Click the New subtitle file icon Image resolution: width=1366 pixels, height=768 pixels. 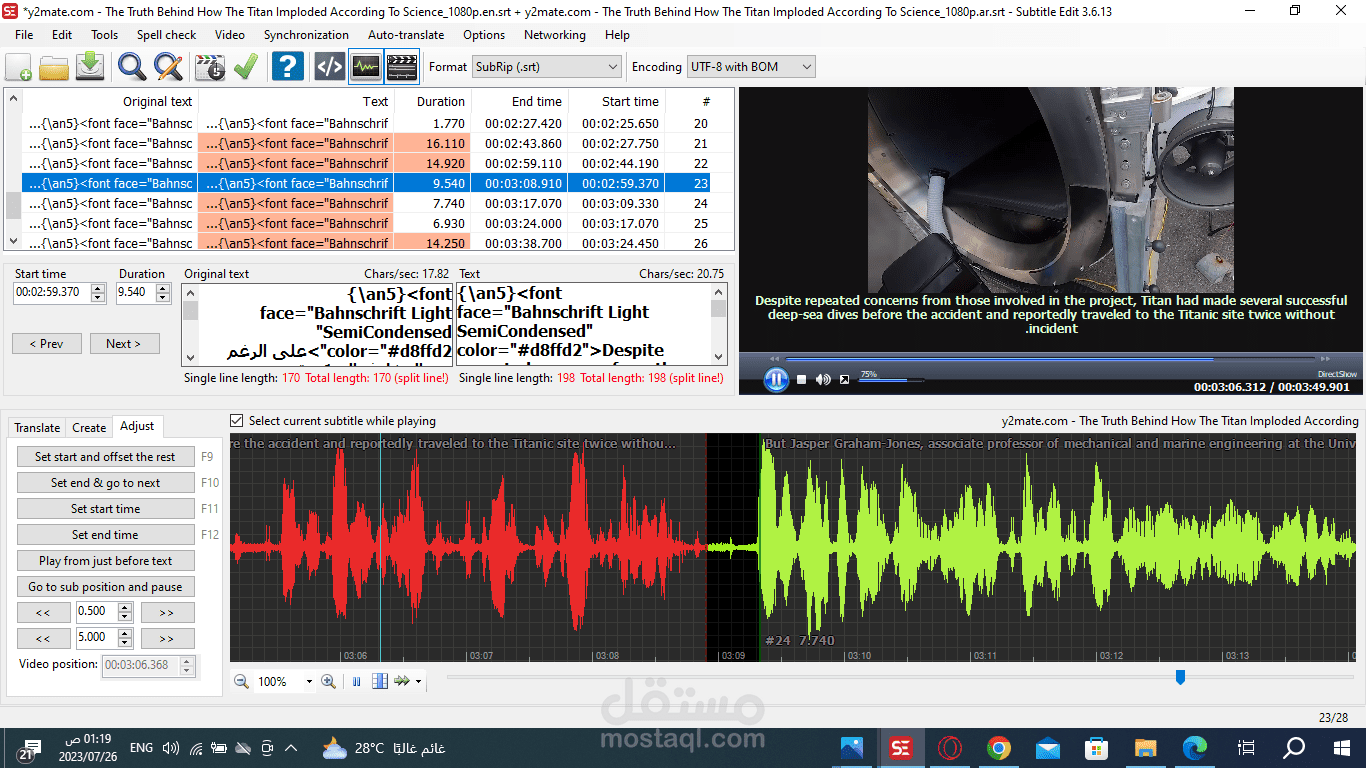(x=19, y=67)
